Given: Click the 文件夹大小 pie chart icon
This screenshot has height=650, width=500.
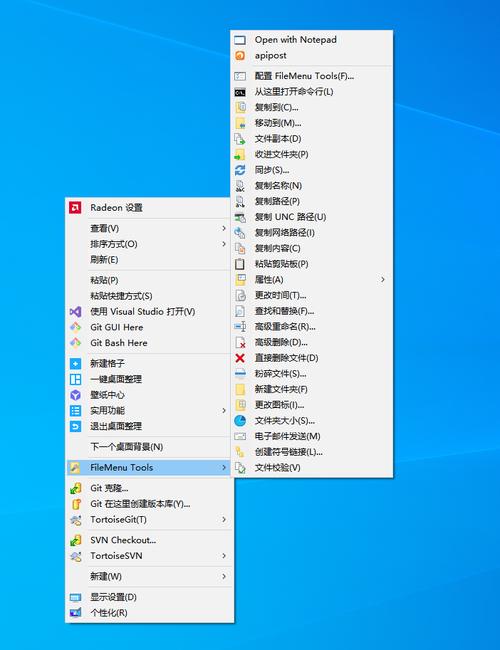Looking at the screenshot, I should 240,421.
